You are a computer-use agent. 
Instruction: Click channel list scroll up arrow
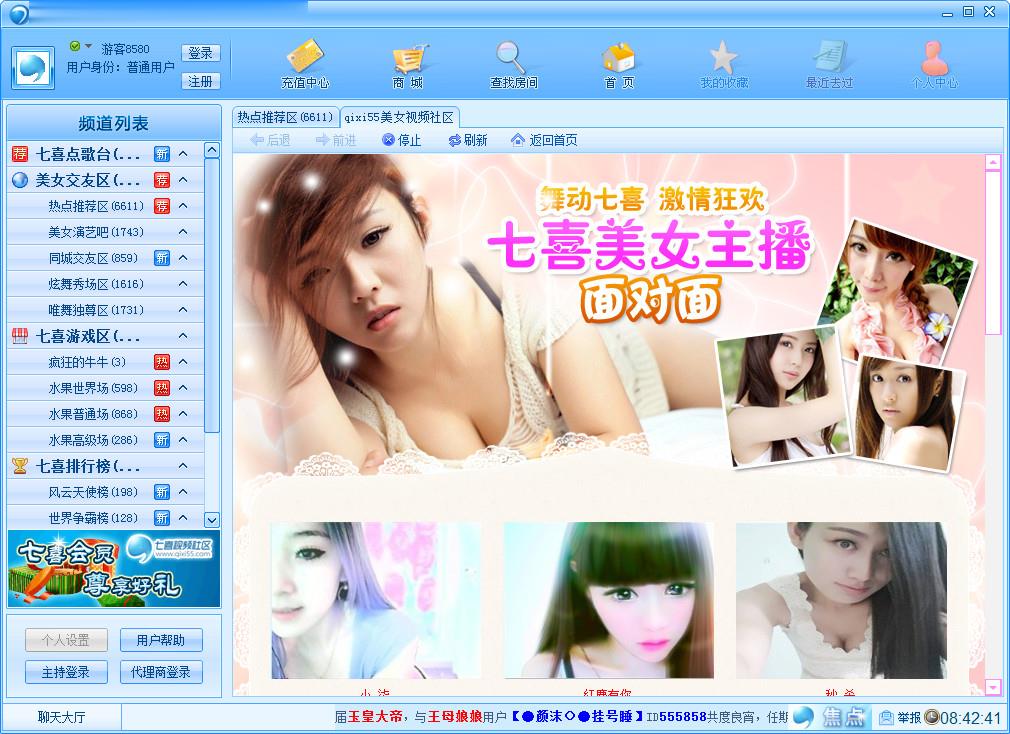coord(212,151)
